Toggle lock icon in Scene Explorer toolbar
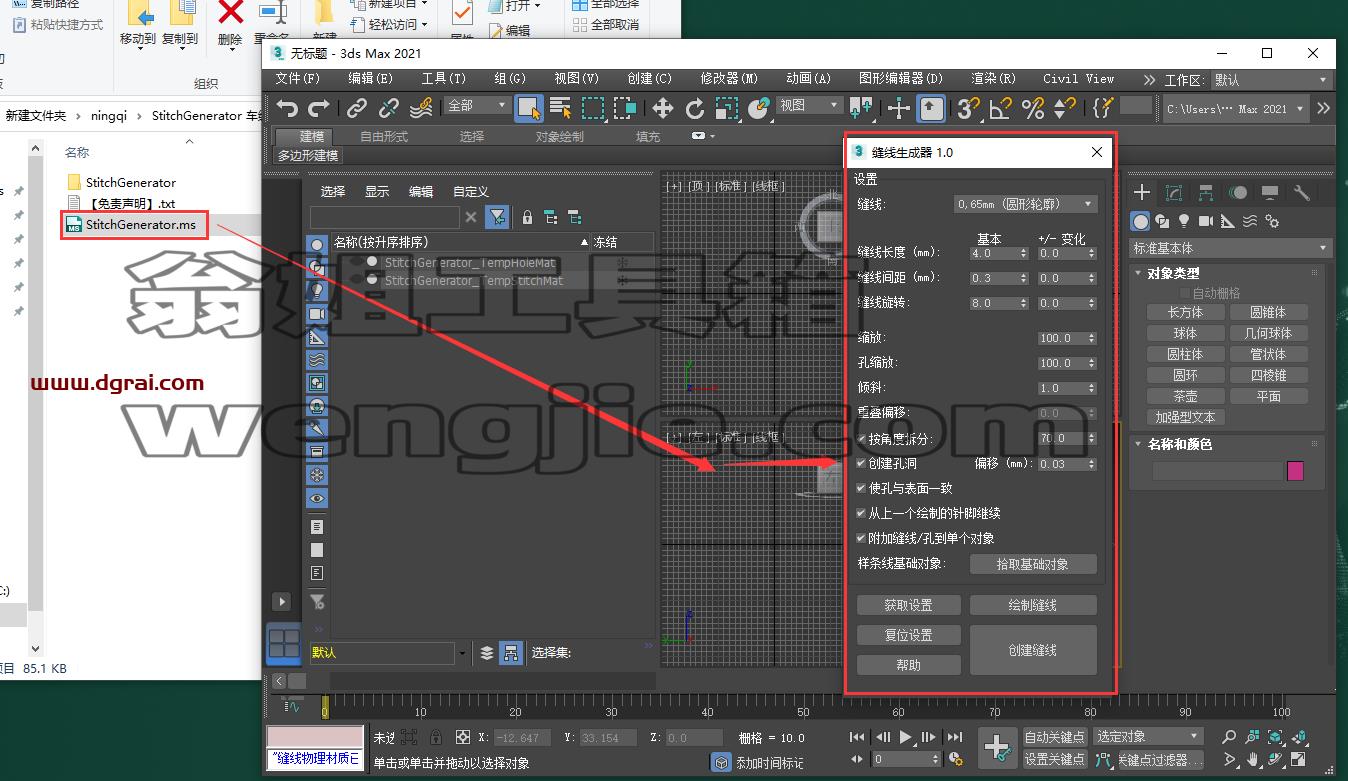 pos(526,217)
